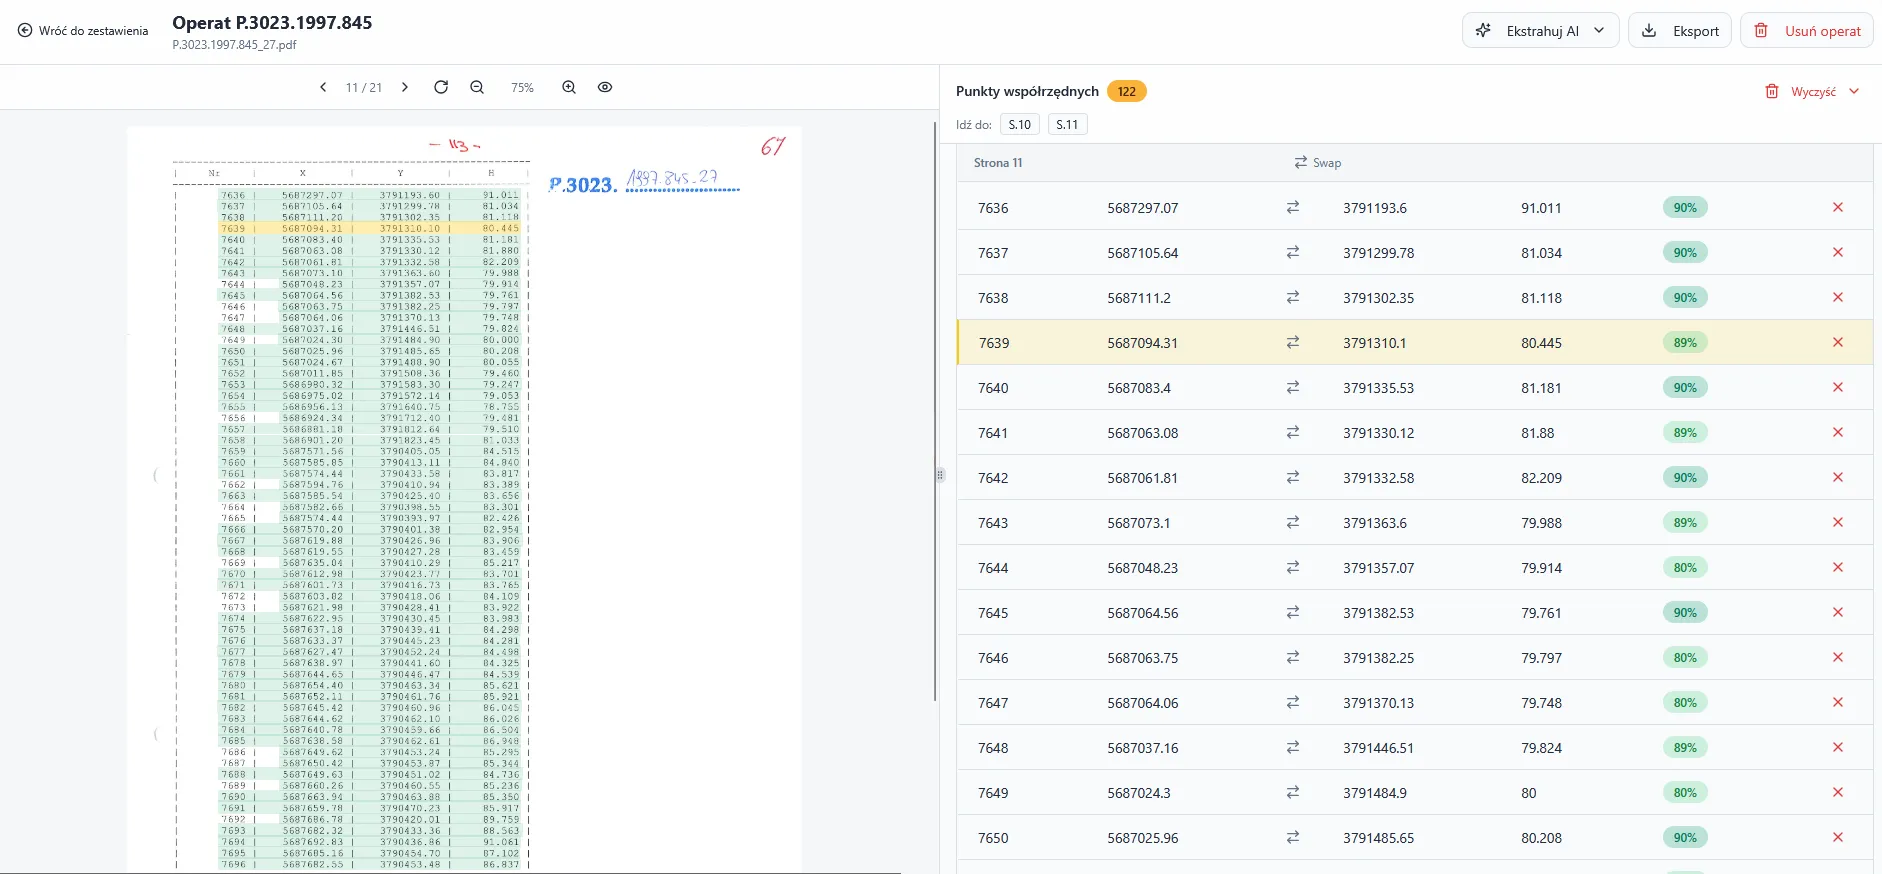Screen dimensions: 1882x874
Task: Click the 75% zoom level indicator
Action: tap(522, 88)
